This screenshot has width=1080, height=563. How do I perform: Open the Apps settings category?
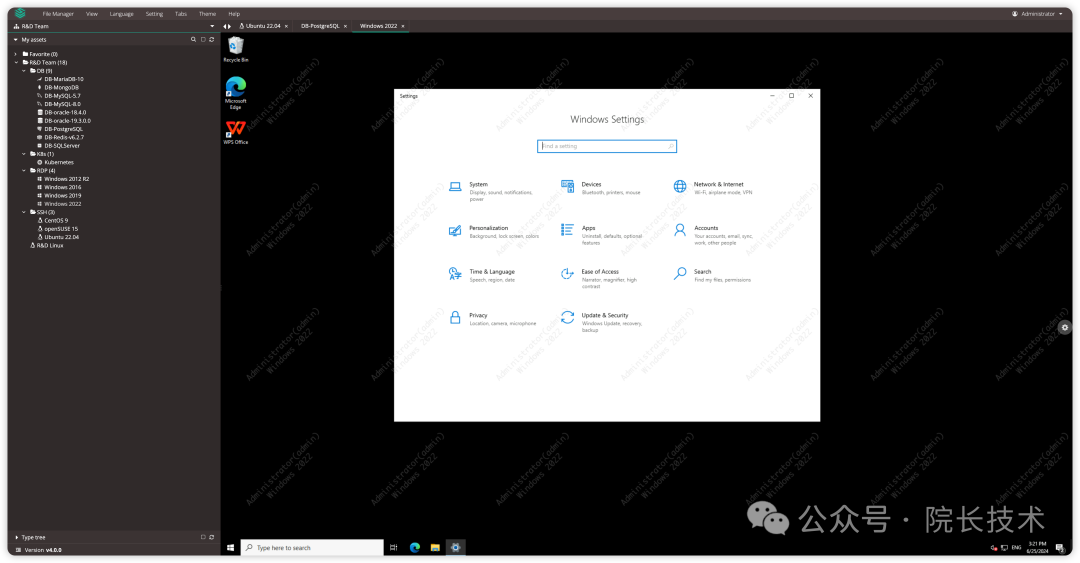tap(601, 234)
